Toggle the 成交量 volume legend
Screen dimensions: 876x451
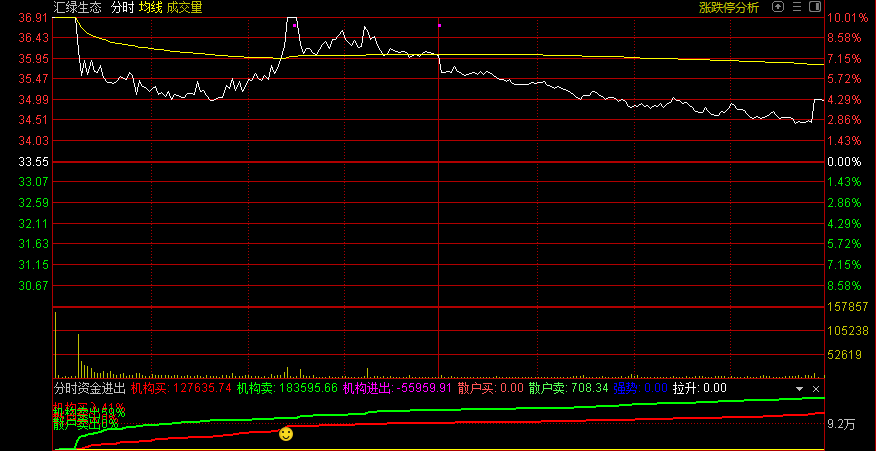(184, 8)
